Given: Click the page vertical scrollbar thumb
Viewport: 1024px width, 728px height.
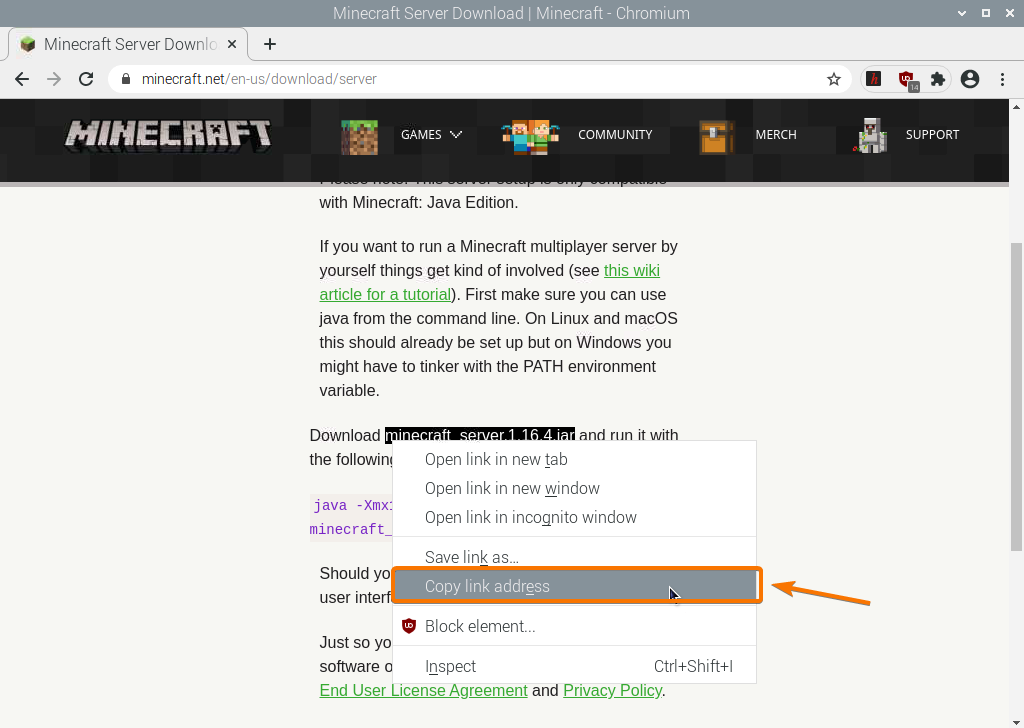Looking at the screenshot, I should tap(1016, 396).
